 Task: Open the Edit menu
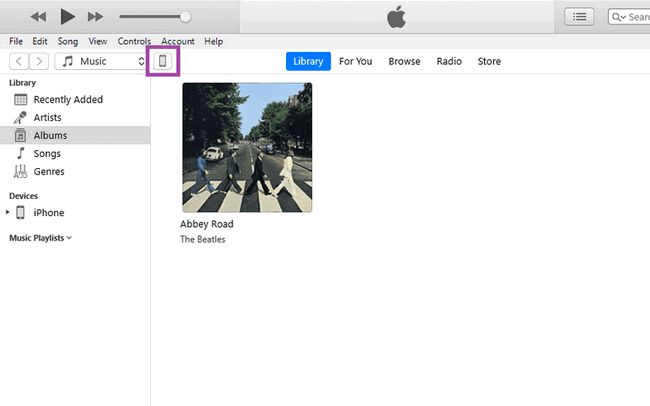tap(40, 41)
